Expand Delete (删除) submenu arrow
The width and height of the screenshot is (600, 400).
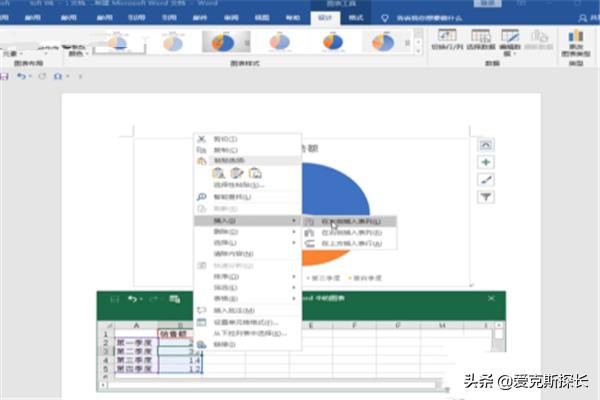[x=294, y=232]
